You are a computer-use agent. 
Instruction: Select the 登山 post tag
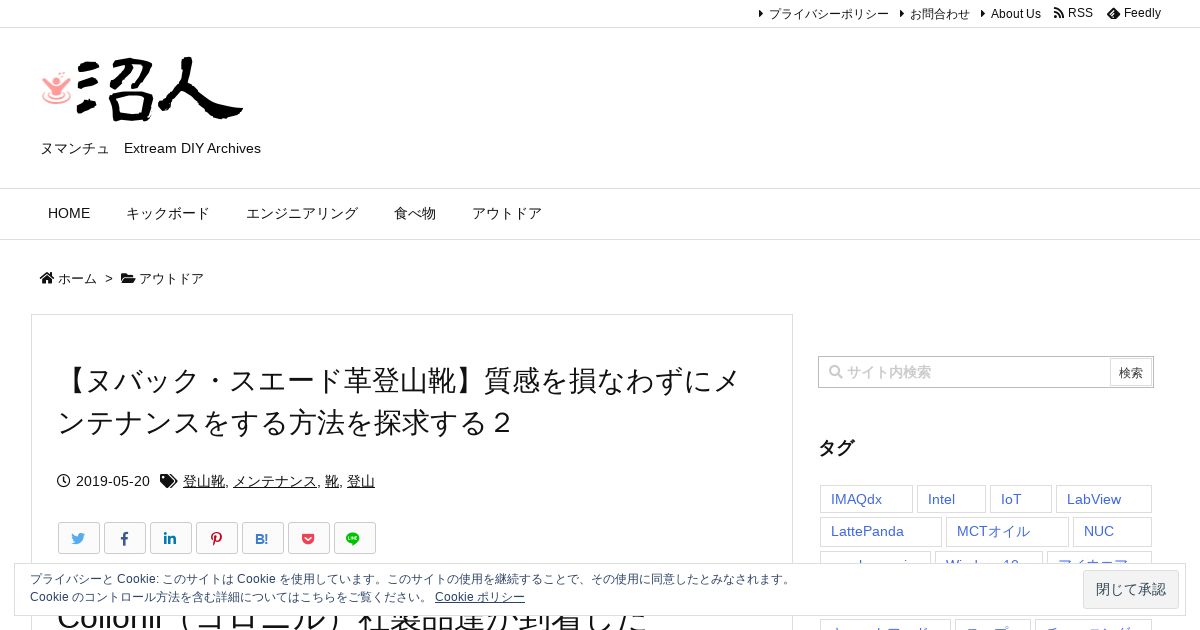[x=360, y=481]
